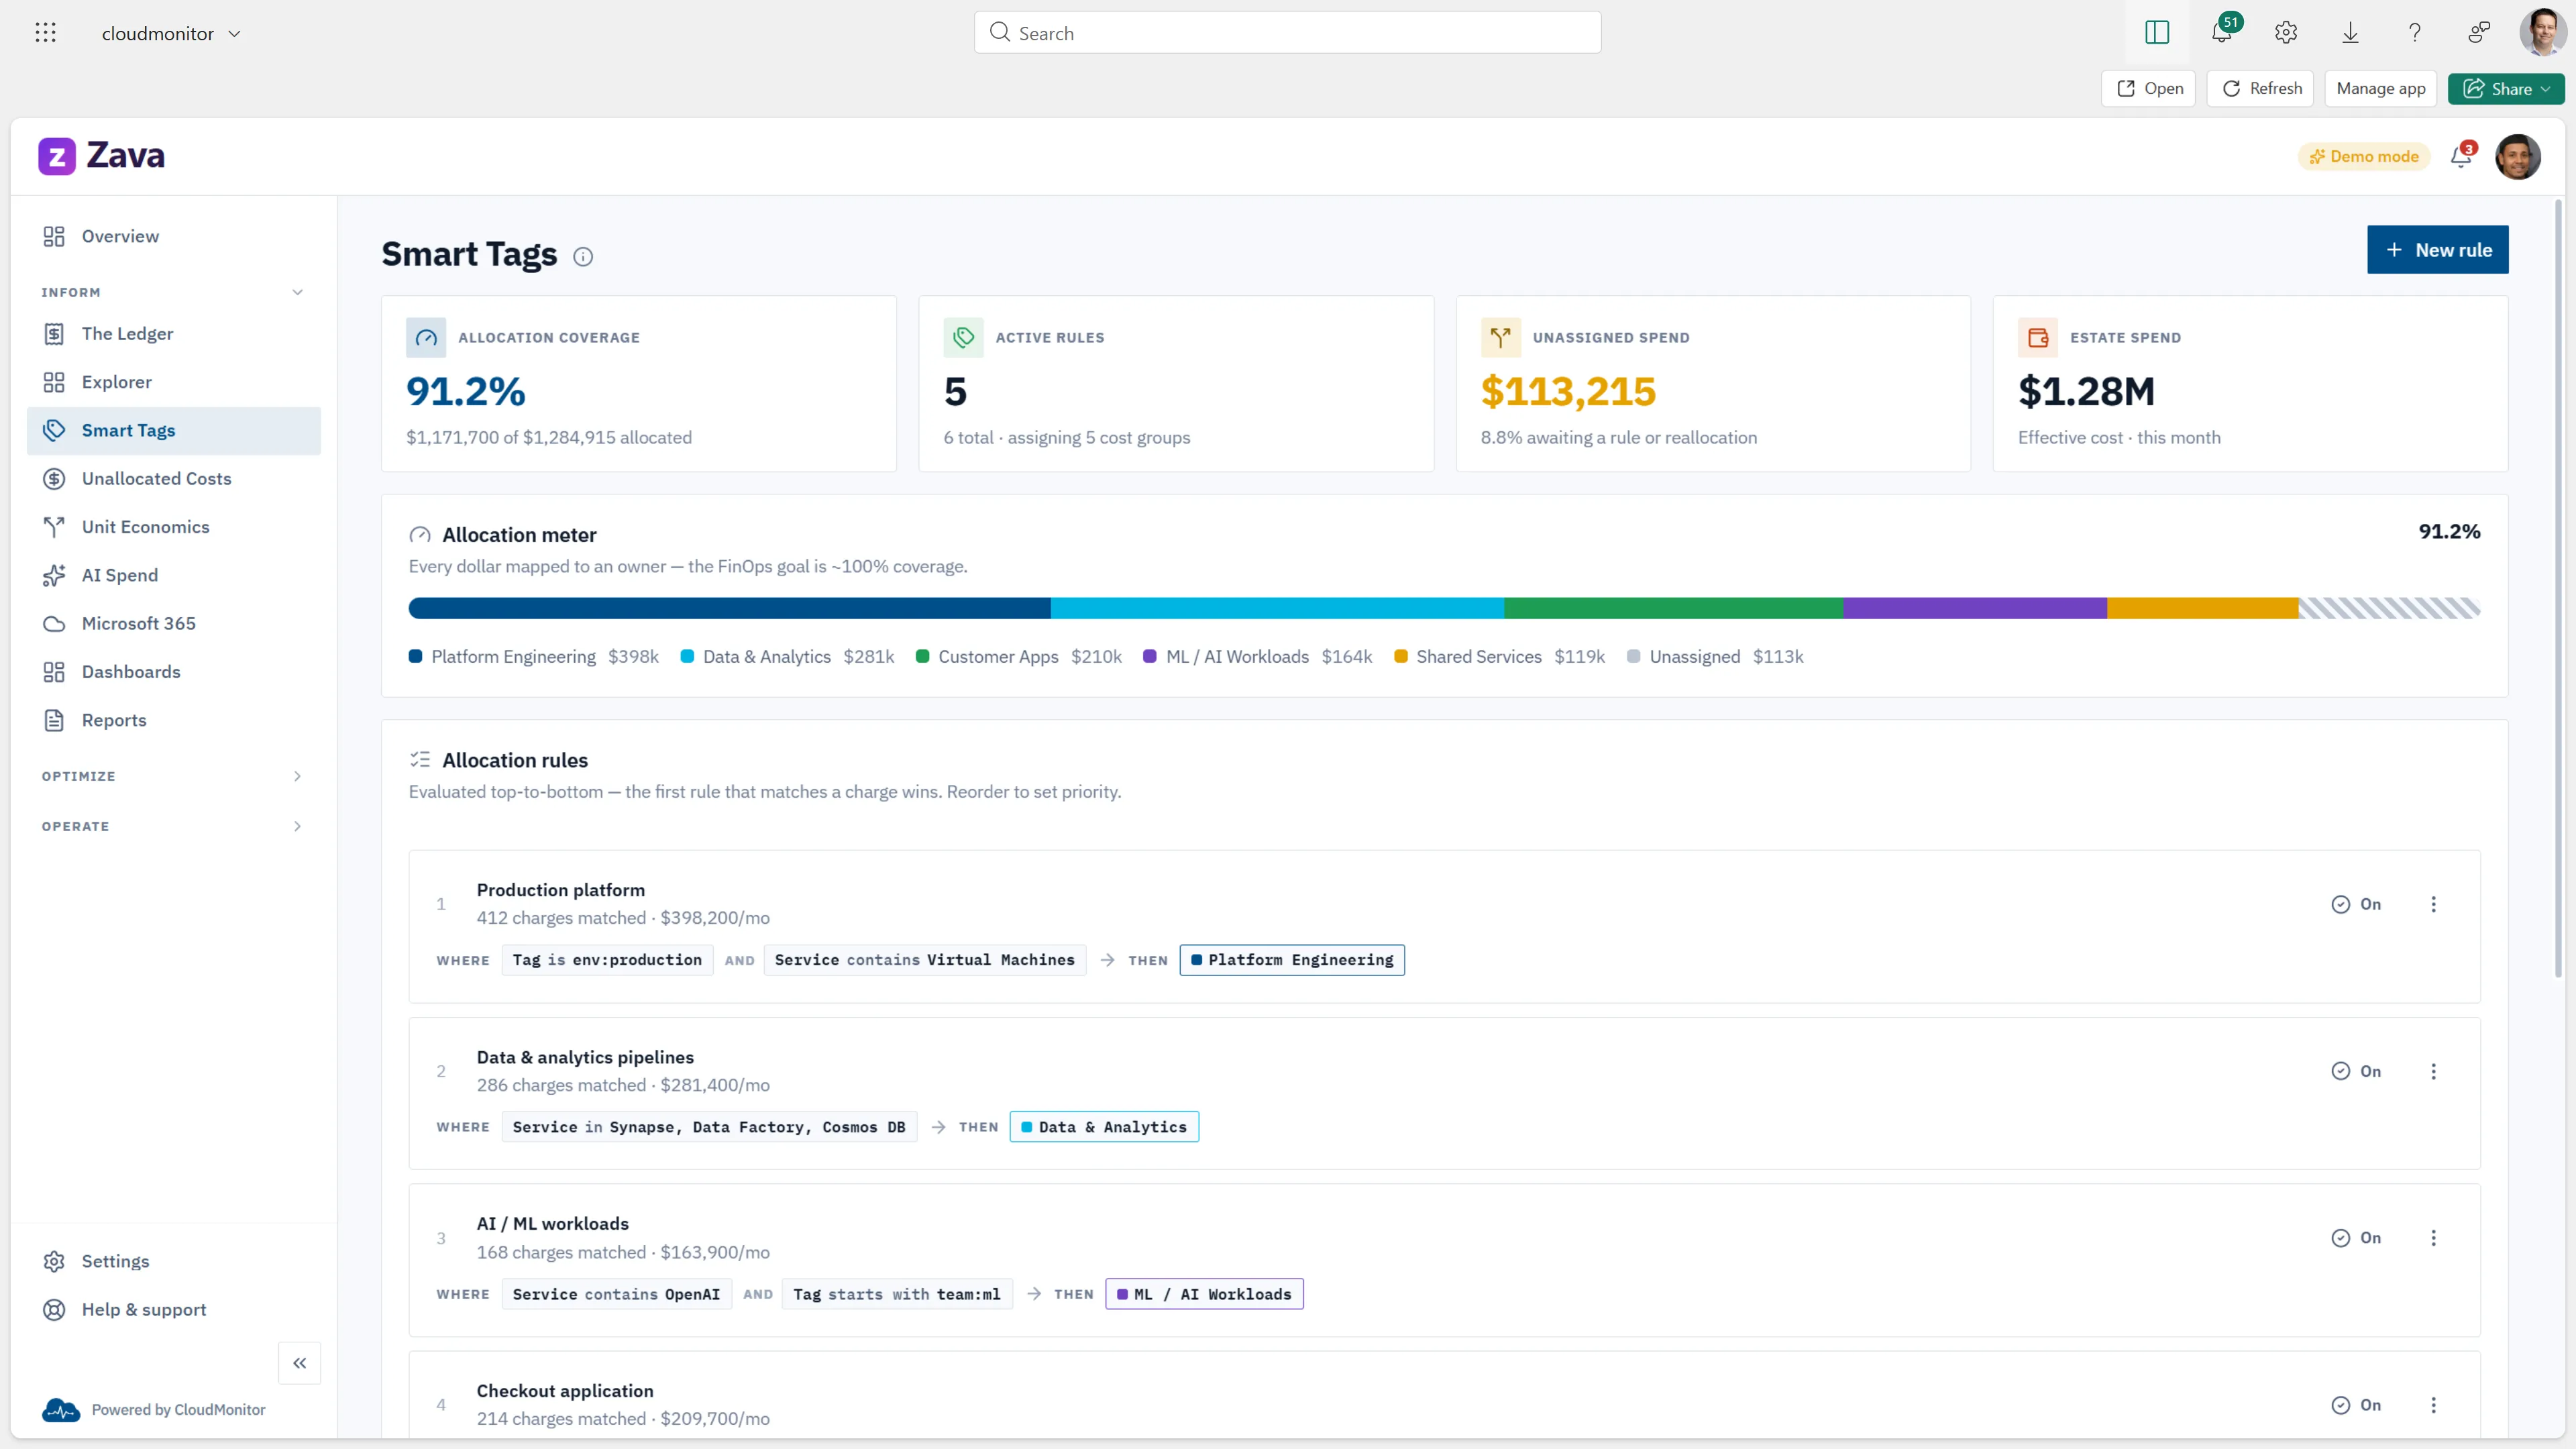Click the striped Unassigned bar segment
The width and height of the screenshot is (2576, 1449).
coord(2389,608)
